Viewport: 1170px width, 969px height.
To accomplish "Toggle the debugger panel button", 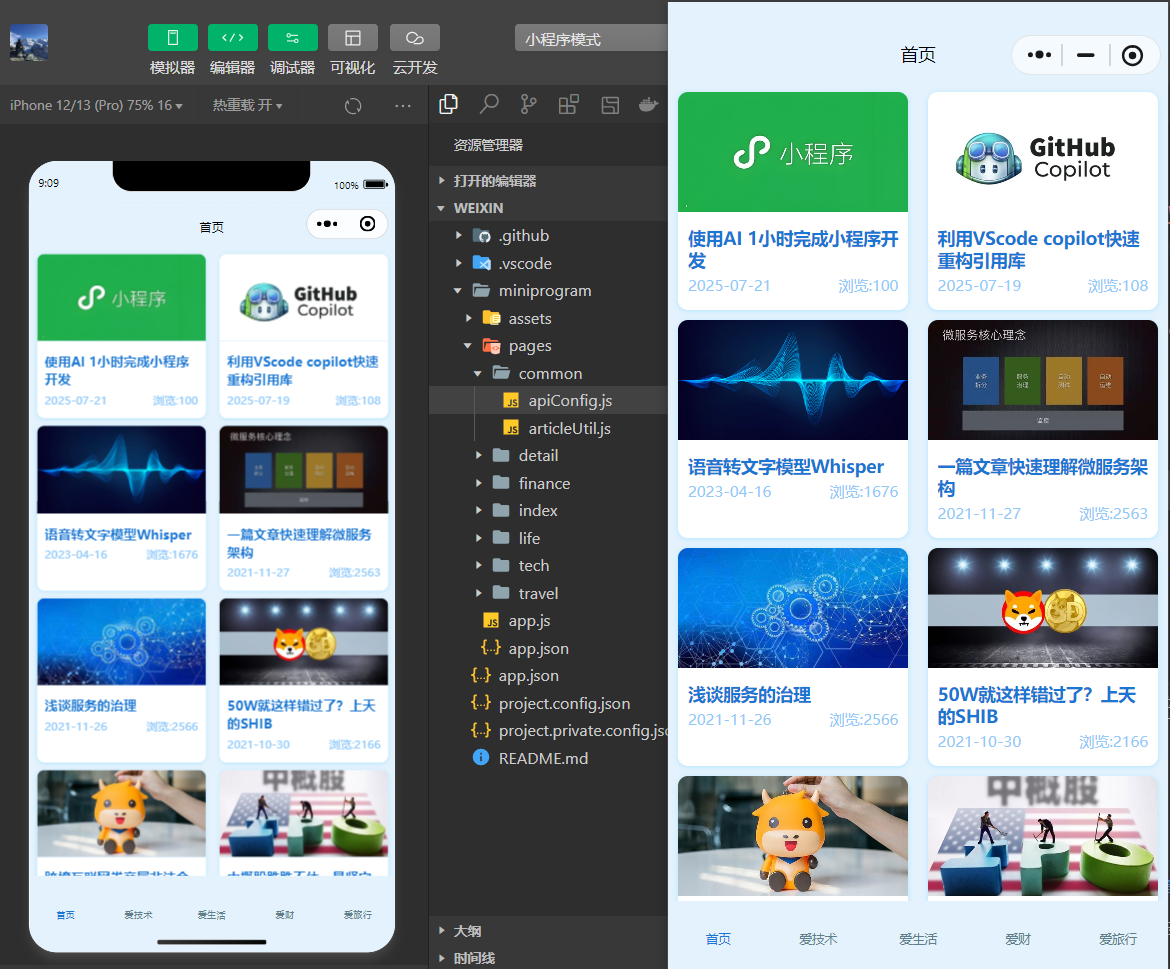I will (292, 38).
